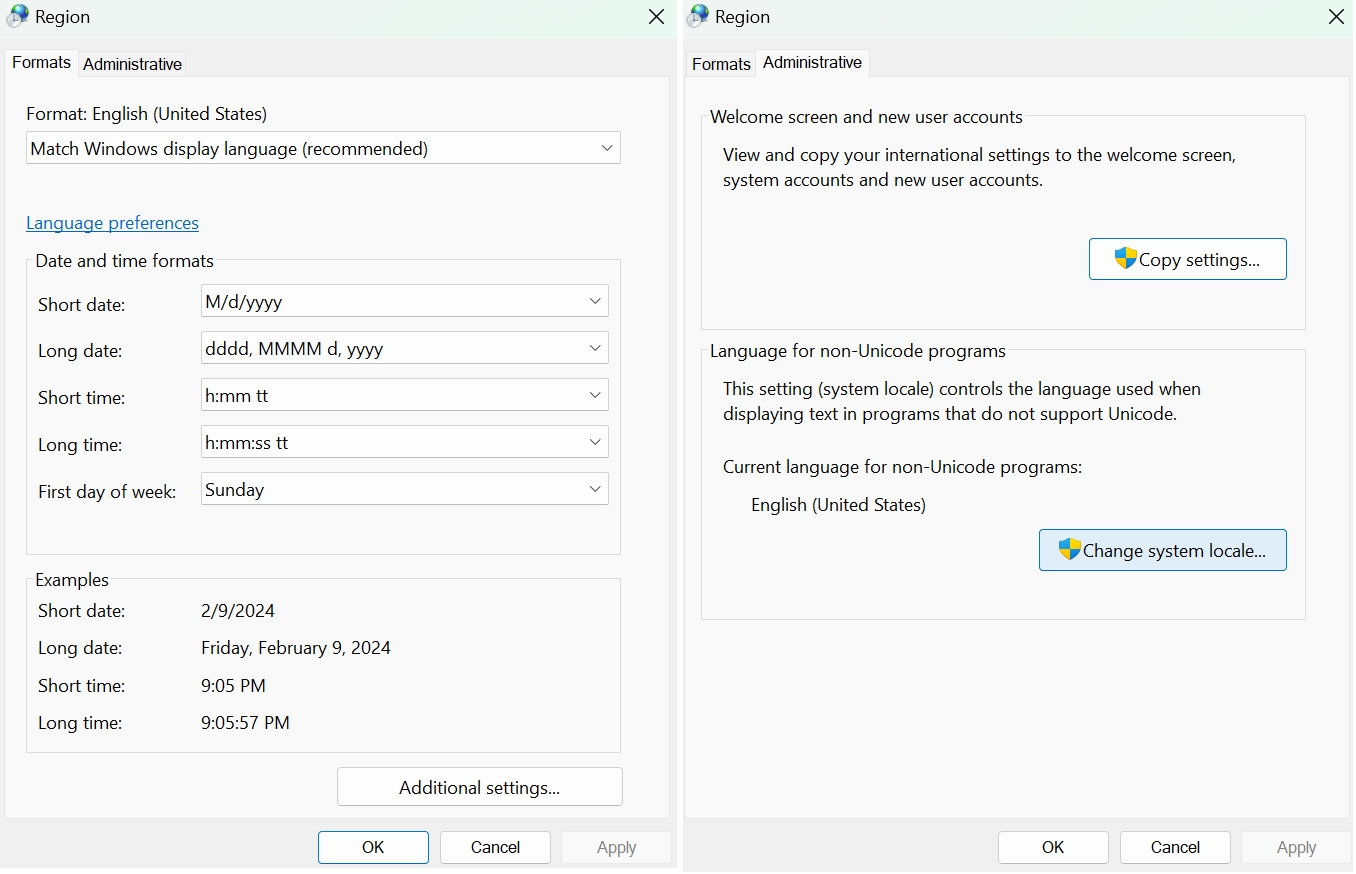Cancel the left Region window
This screenshot has height=874, width=1356.
(x=495, y=847)
